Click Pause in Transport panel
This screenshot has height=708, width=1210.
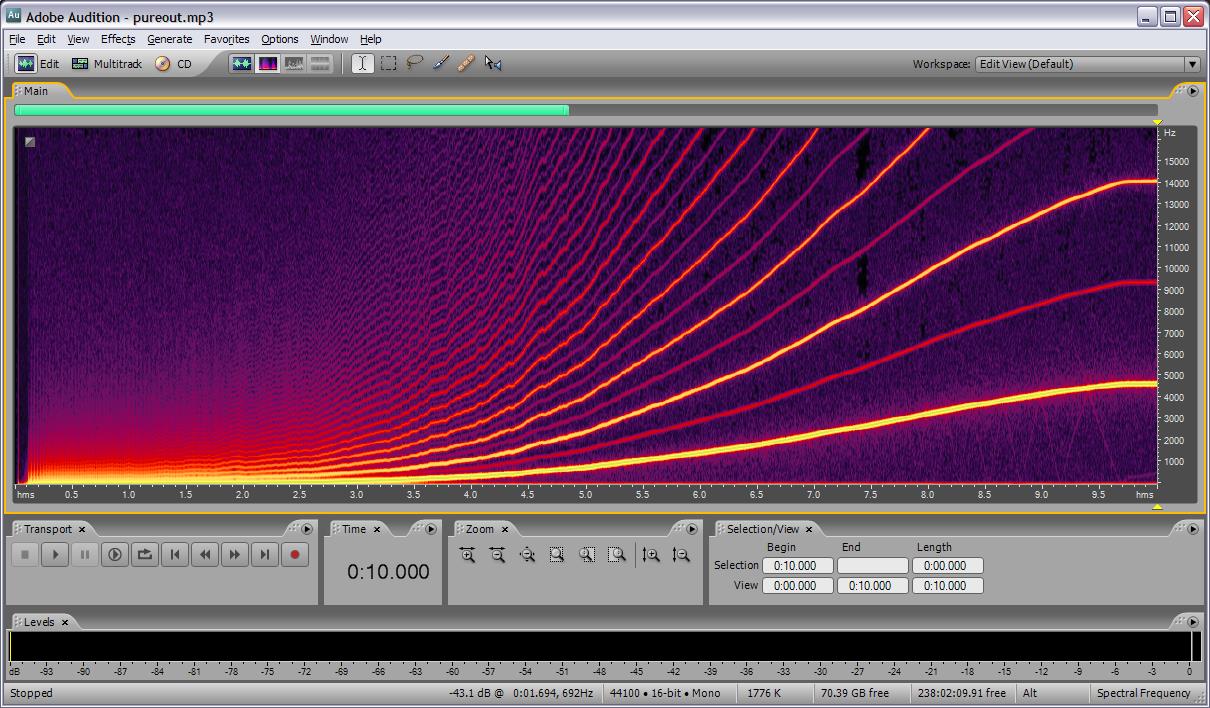(85, 554)
